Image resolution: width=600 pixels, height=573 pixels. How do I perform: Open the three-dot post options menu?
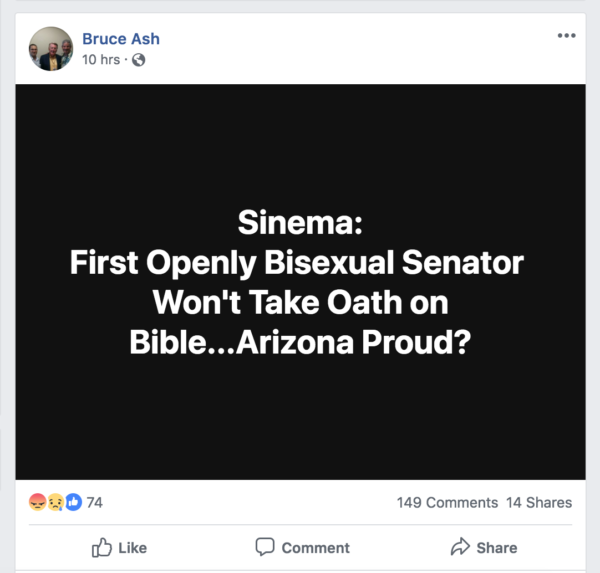[x=566, y=36]
